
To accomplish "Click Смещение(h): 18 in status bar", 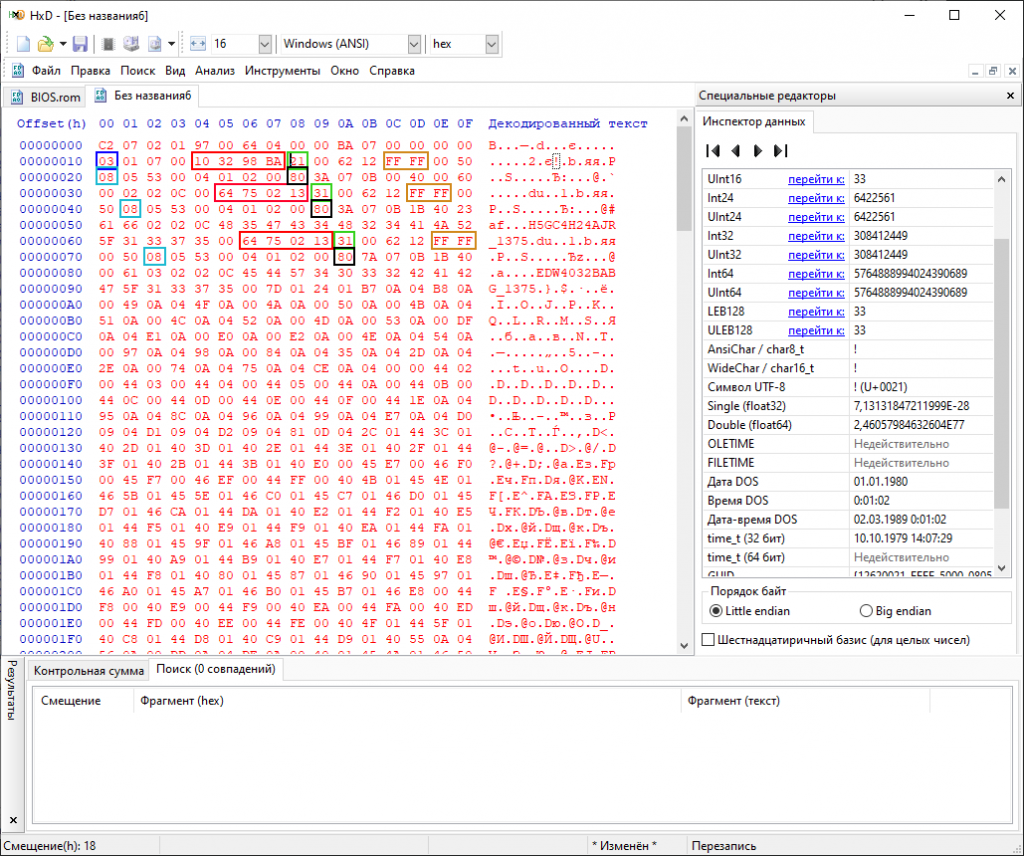I will (50, 846).
